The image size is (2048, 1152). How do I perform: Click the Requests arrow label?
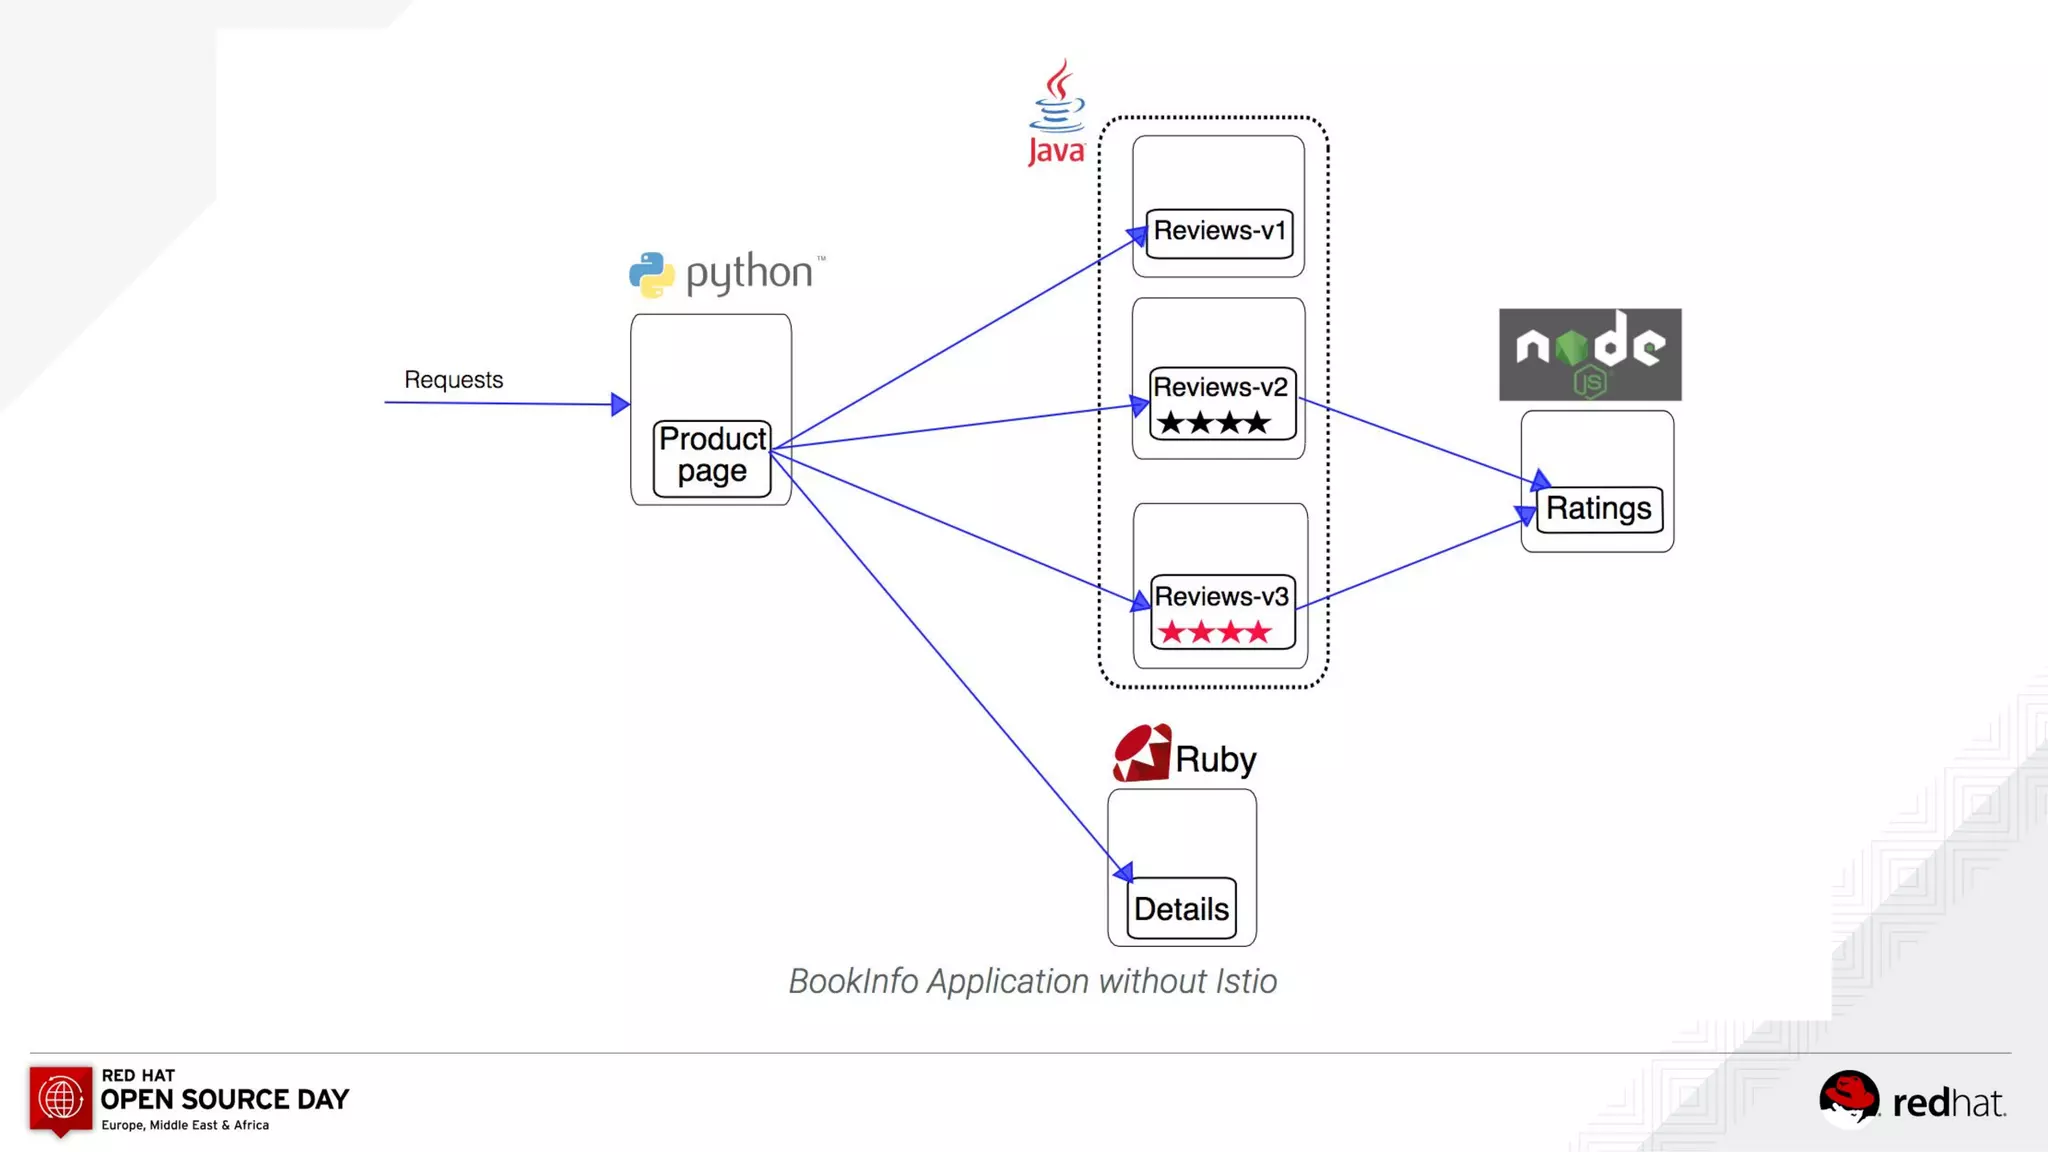(453, 380)
